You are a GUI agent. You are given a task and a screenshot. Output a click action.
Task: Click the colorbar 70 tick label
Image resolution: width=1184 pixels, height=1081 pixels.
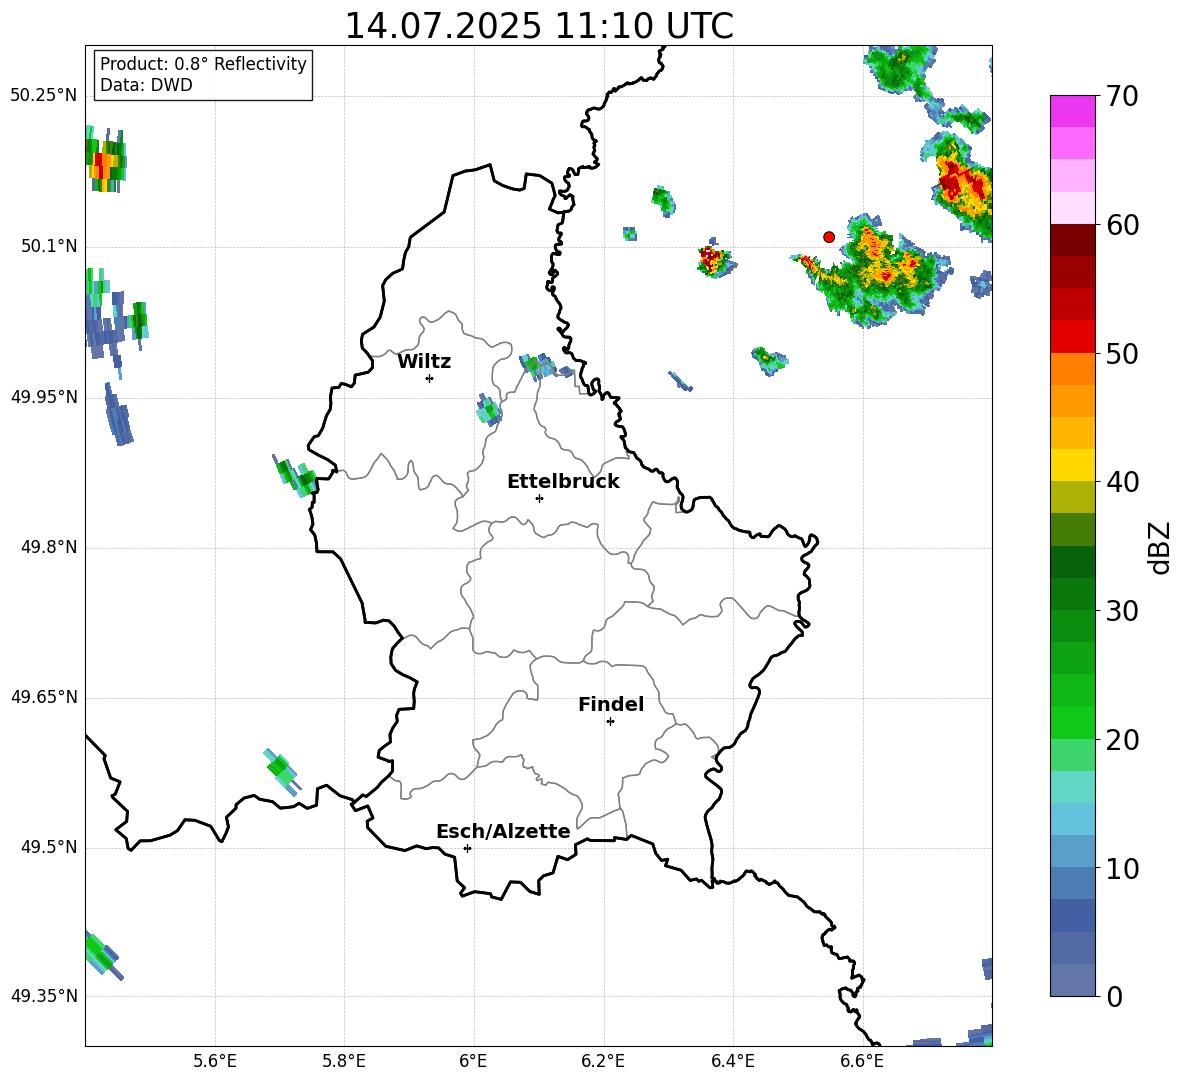1122,97
